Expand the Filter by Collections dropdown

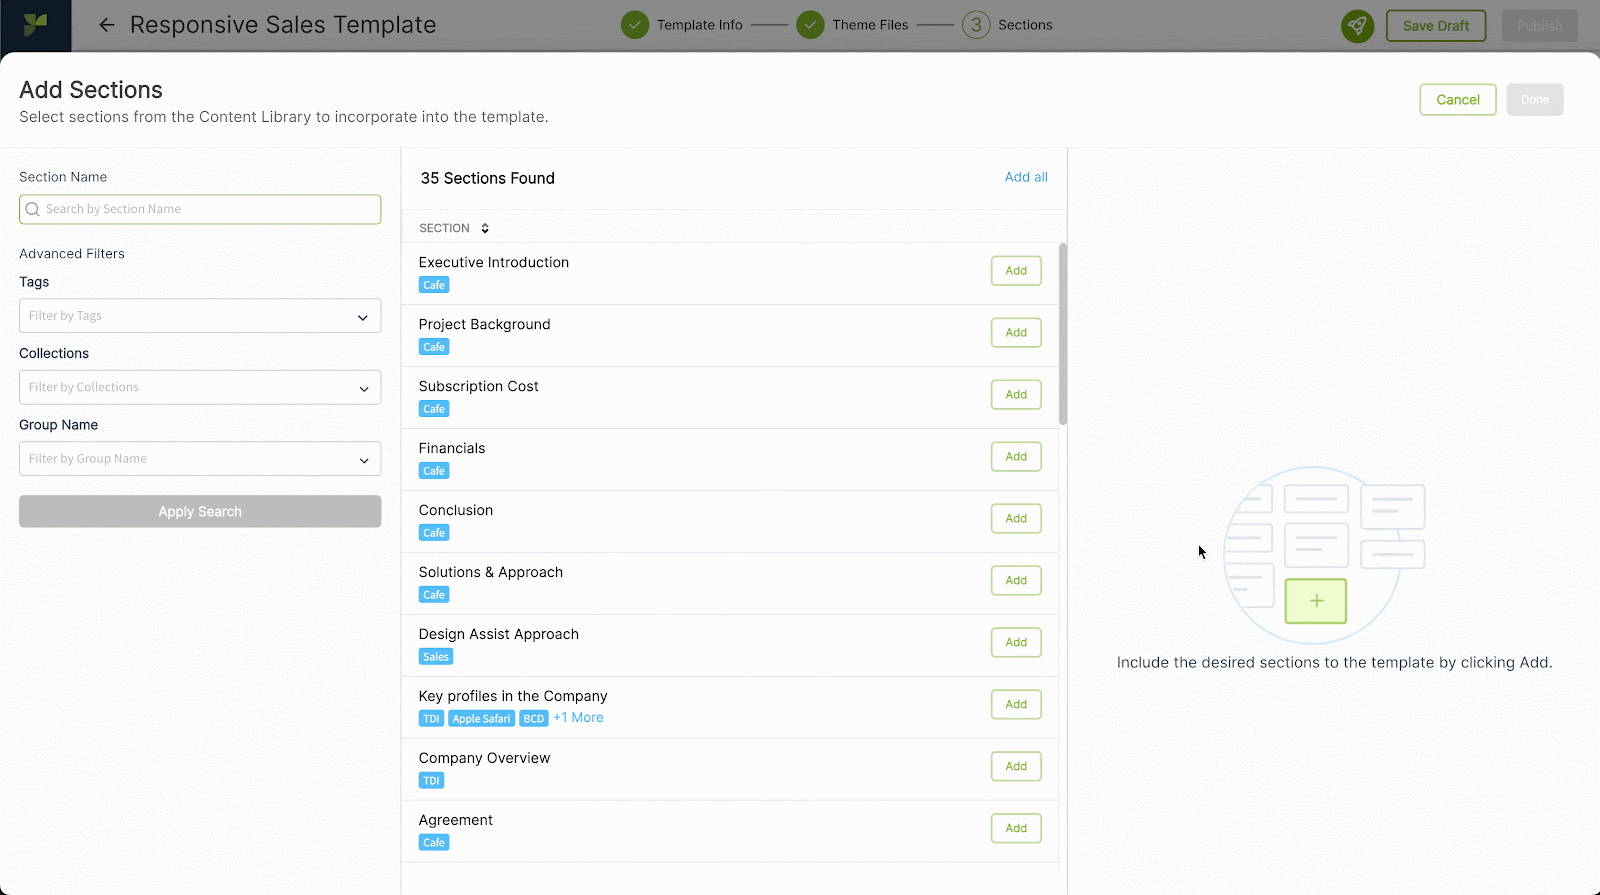(200, 388)
